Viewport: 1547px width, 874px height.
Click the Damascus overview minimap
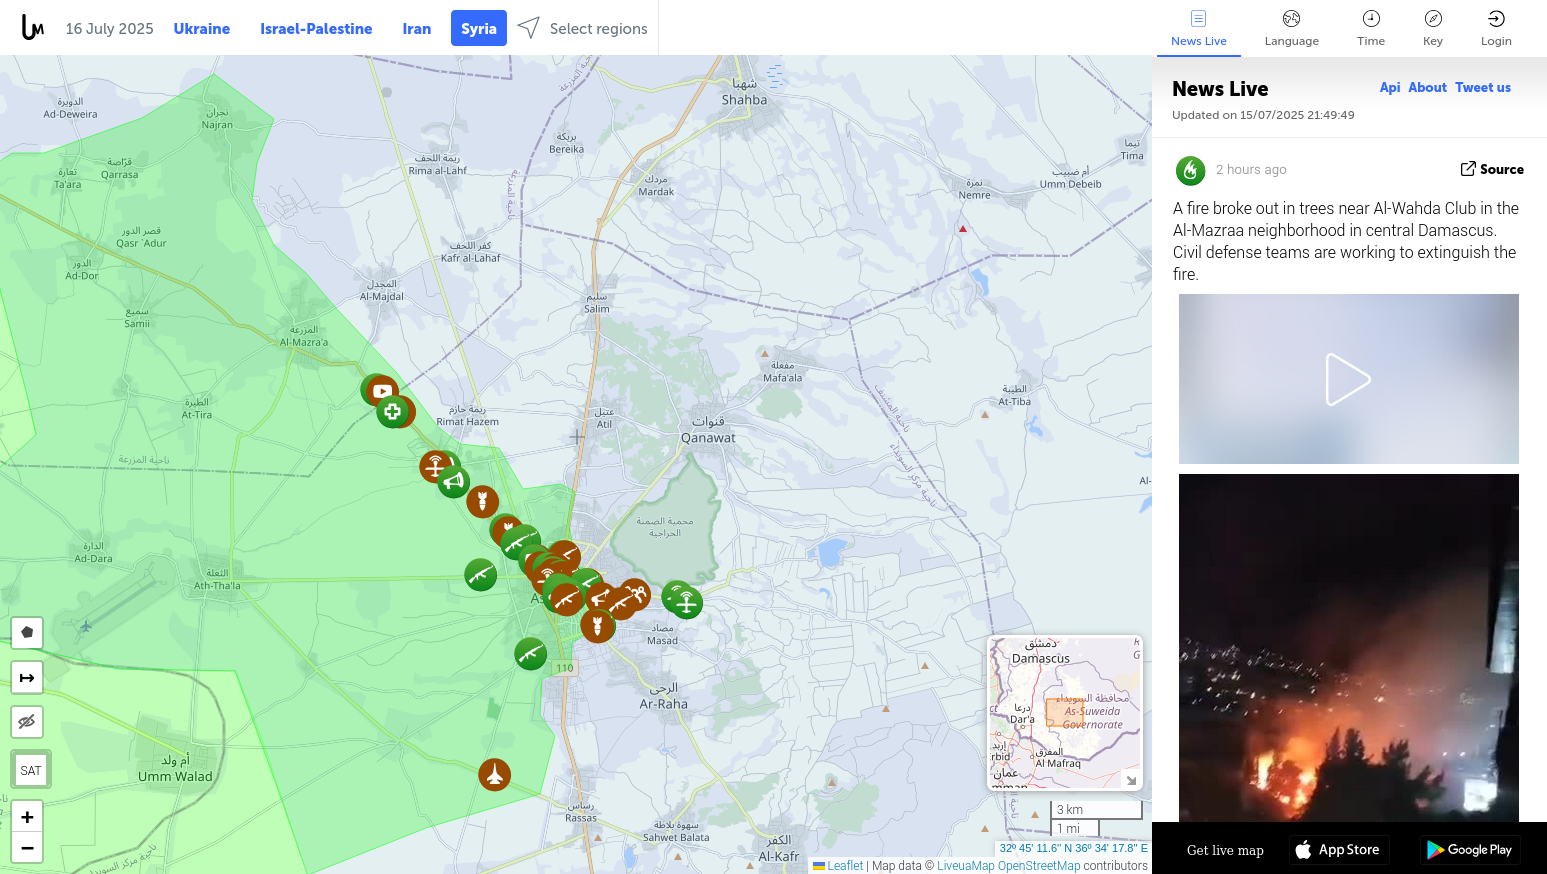coord(1066,712)
